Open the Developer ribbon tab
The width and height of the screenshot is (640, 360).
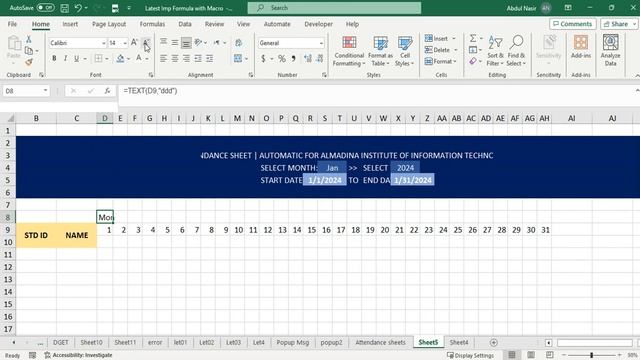(x=318, y=24)
